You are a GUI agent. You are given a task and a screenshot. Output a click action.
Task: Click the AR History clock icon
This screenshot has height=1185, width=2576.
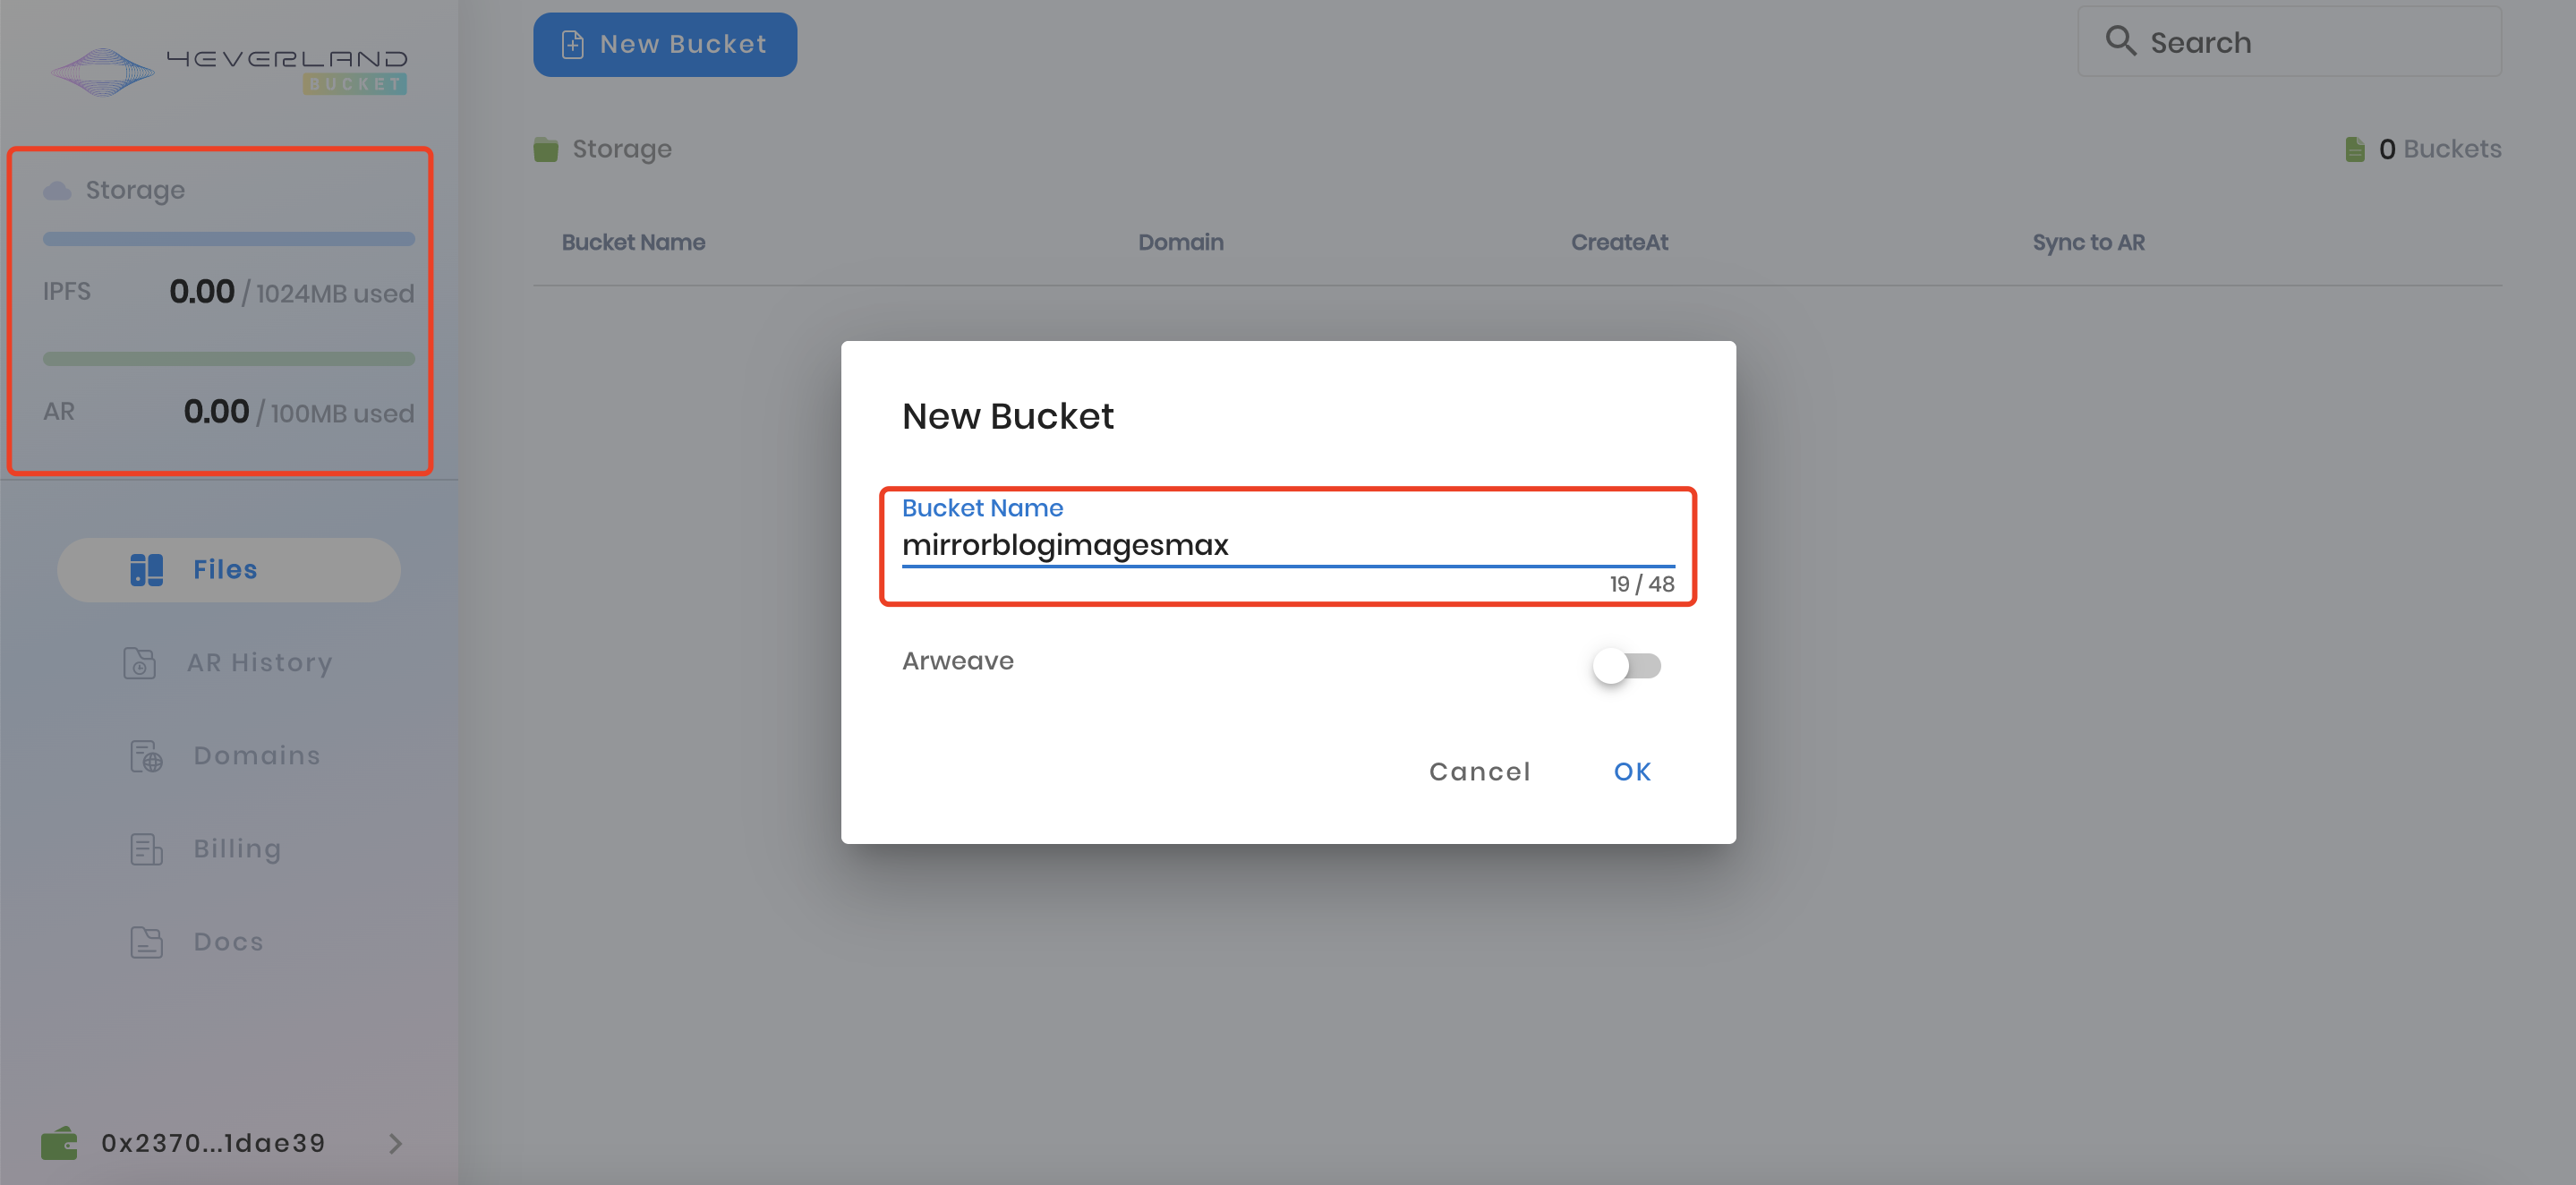[139, 663]
